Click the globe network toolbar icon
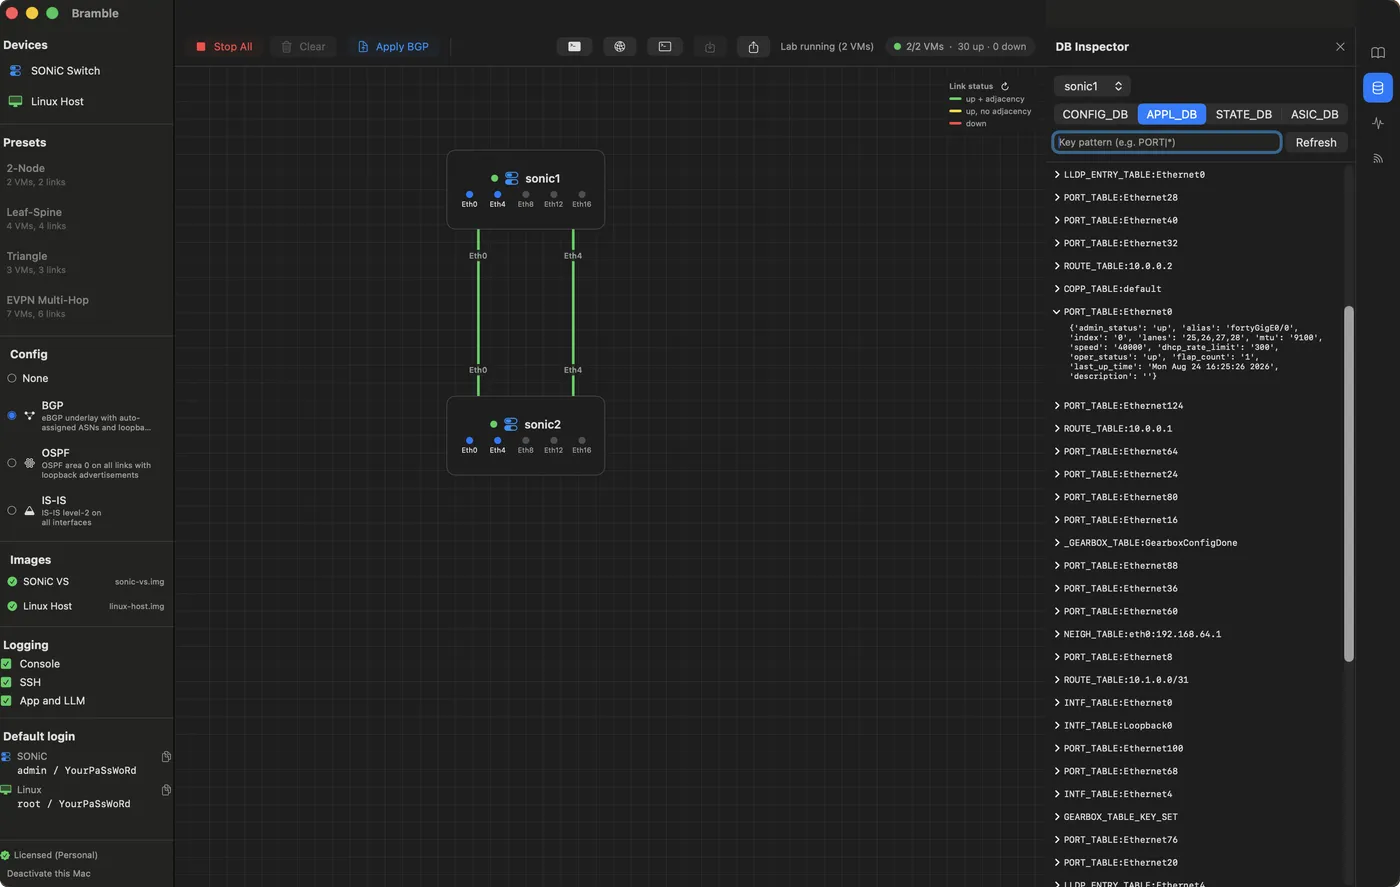 (x=620, y=46)
